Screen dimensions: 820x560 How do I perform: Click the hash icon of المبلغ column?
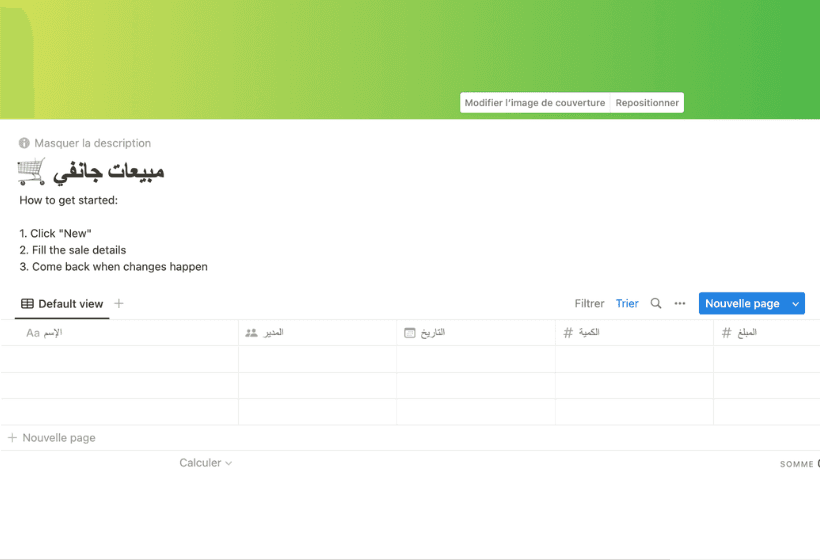pyautogui.click(x=727, y=332)
